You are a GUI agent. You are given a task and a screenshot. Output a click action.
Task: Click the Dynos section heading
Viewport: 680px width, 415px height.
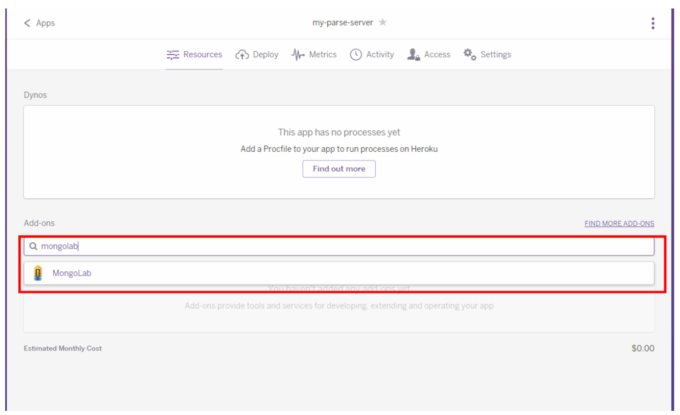[35, 95]
